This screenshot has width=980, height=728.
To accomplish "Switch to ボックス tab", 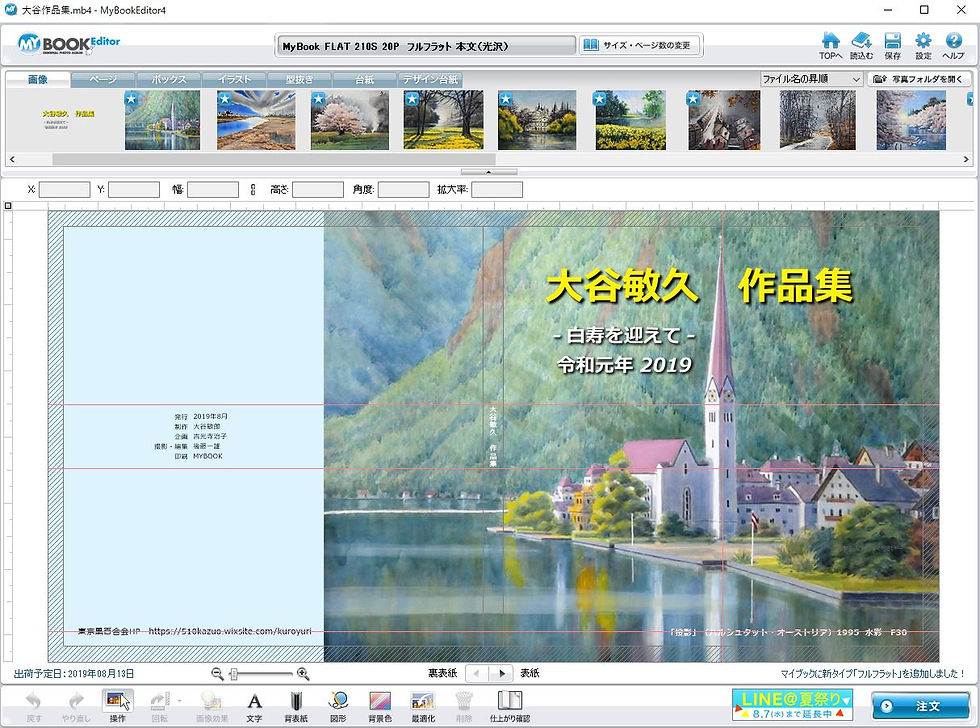I will tap(169, 79).
